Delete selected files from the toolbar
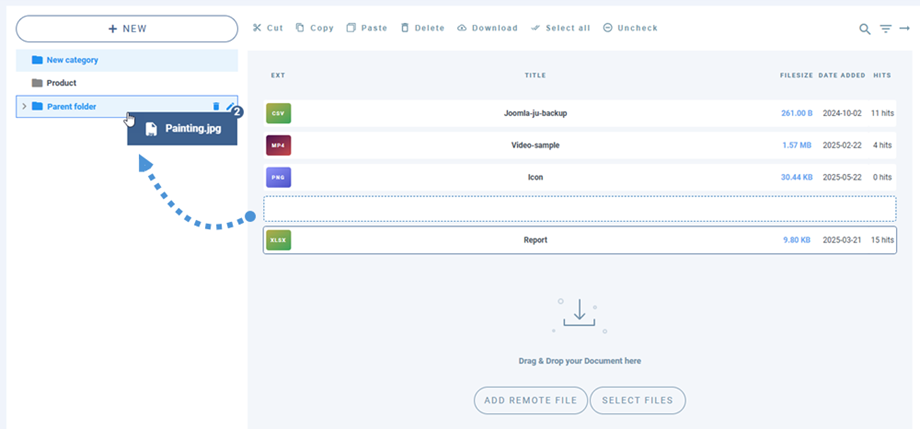 tap(422, 28)
